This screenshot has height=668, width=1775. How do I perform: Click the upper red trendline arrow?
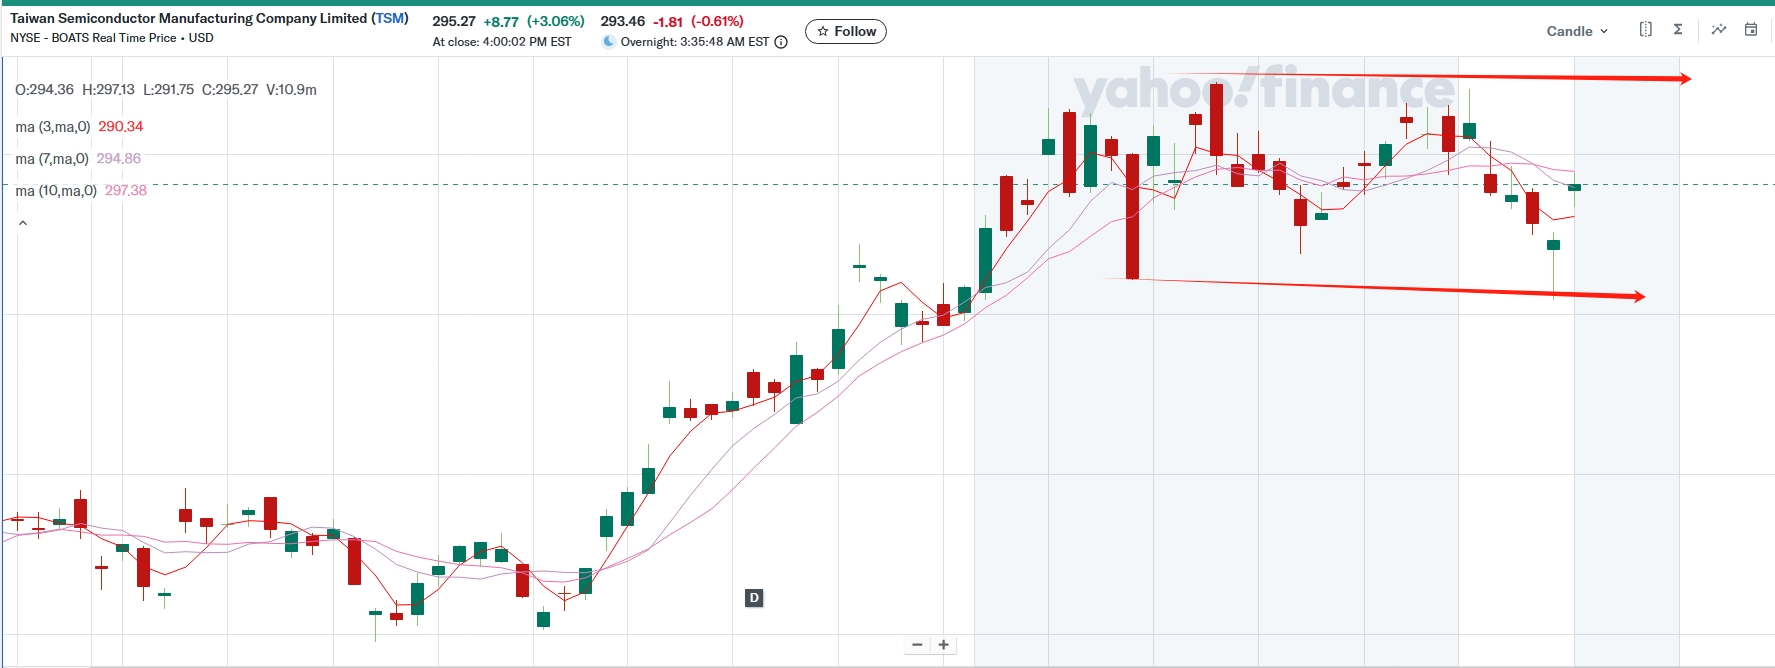click(1450, 76)
